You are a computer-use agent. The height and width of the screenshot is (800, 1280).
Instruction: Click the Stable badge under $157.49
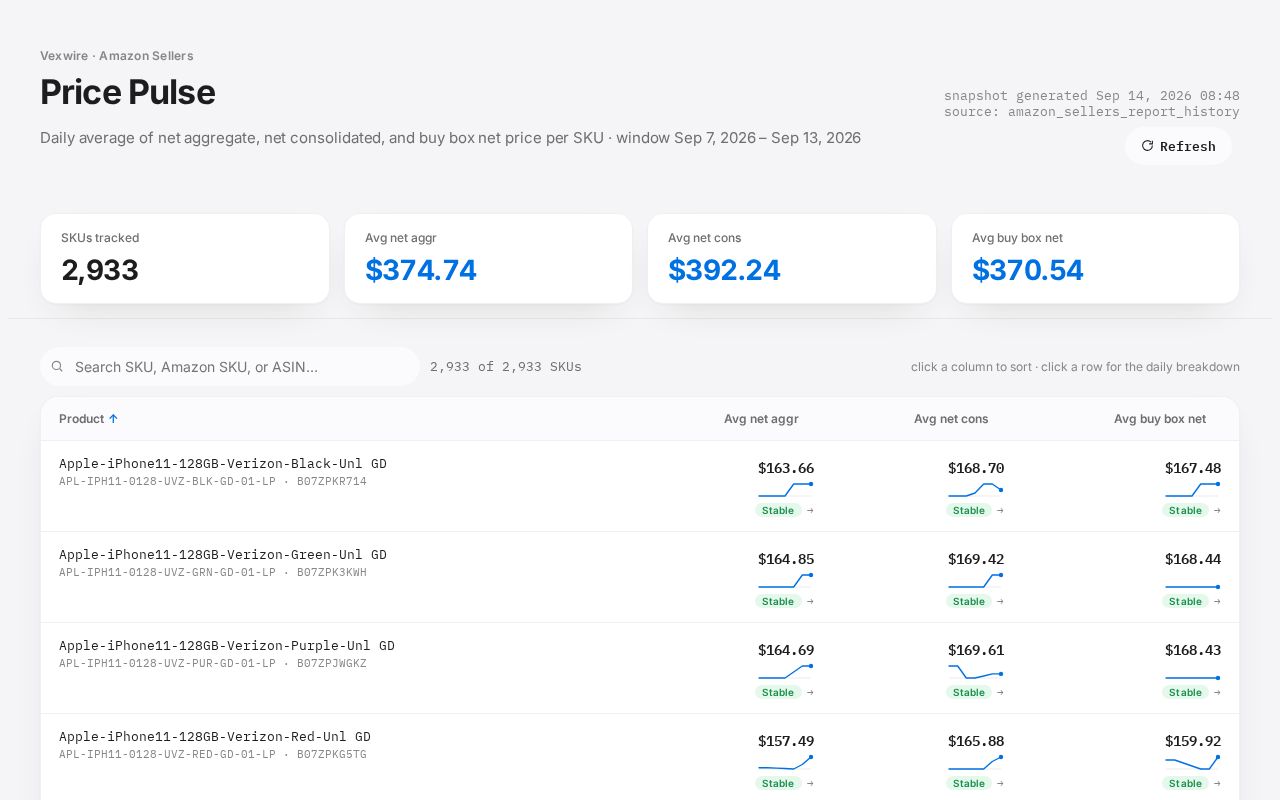click(x=778, y=783)
